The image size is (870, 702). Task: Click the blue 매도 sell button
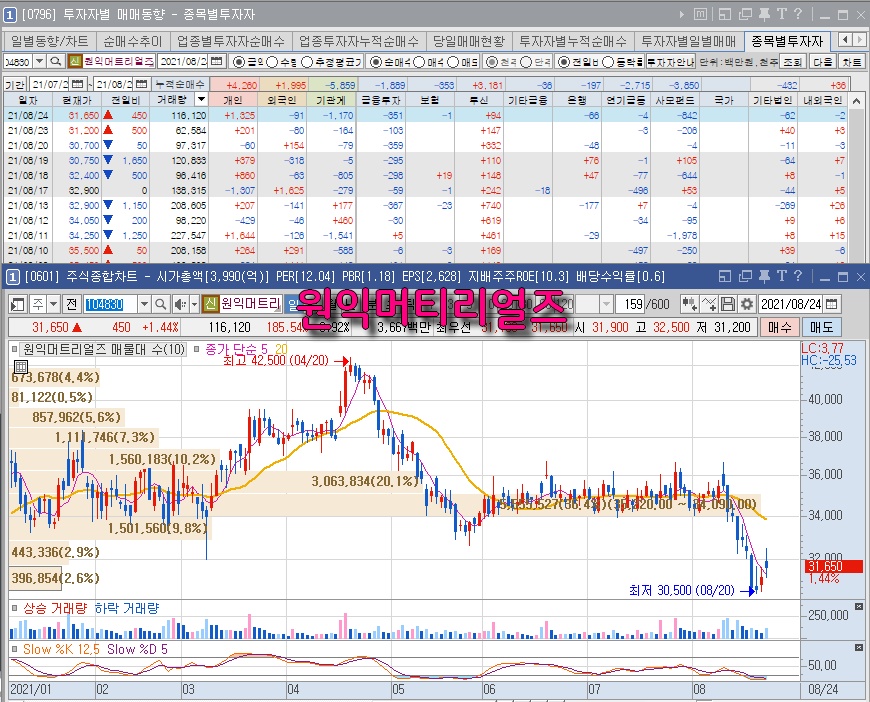(821, 327)
